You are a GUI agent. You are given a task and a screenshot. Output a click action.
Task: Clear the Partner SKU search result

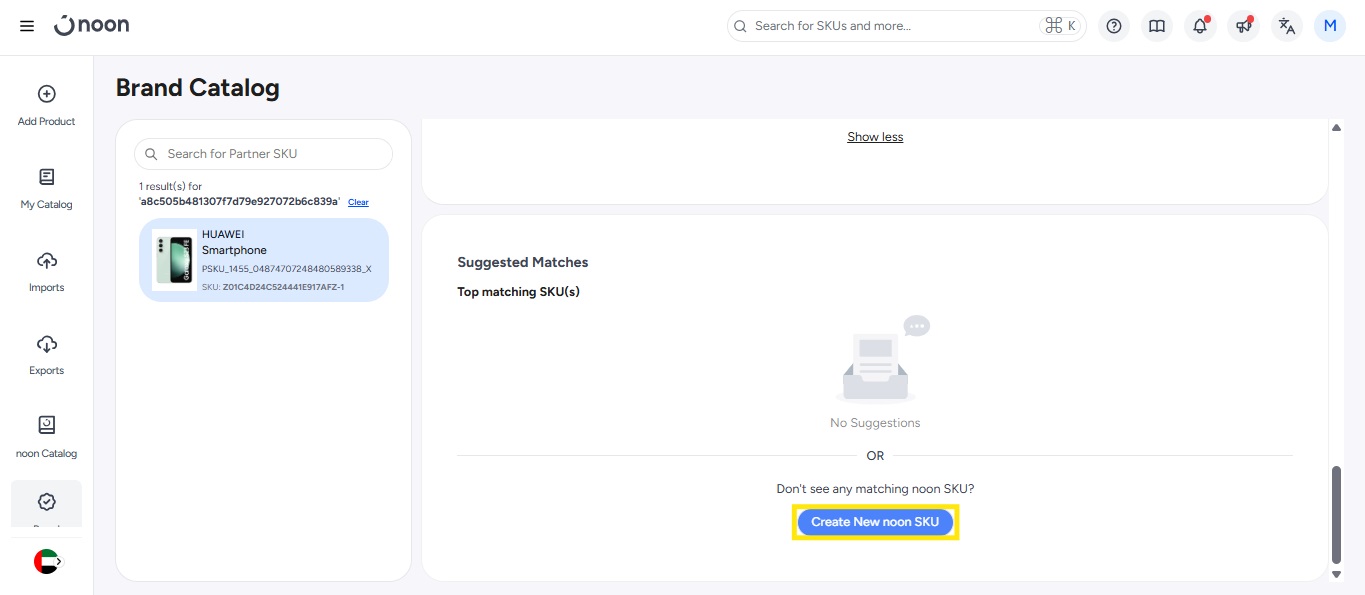pyautogui.click(x=358, y=202)
